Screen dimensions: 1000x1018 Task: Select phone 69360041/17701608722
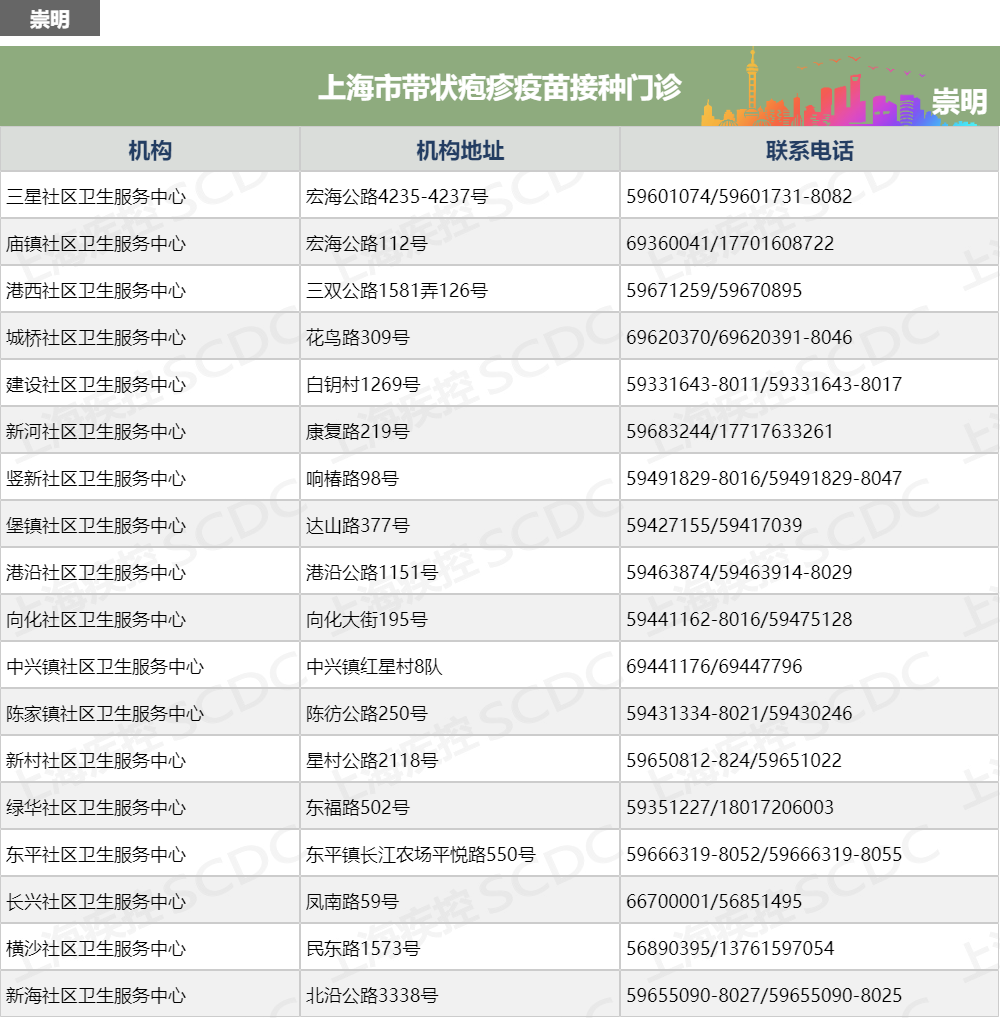[730, 243]
